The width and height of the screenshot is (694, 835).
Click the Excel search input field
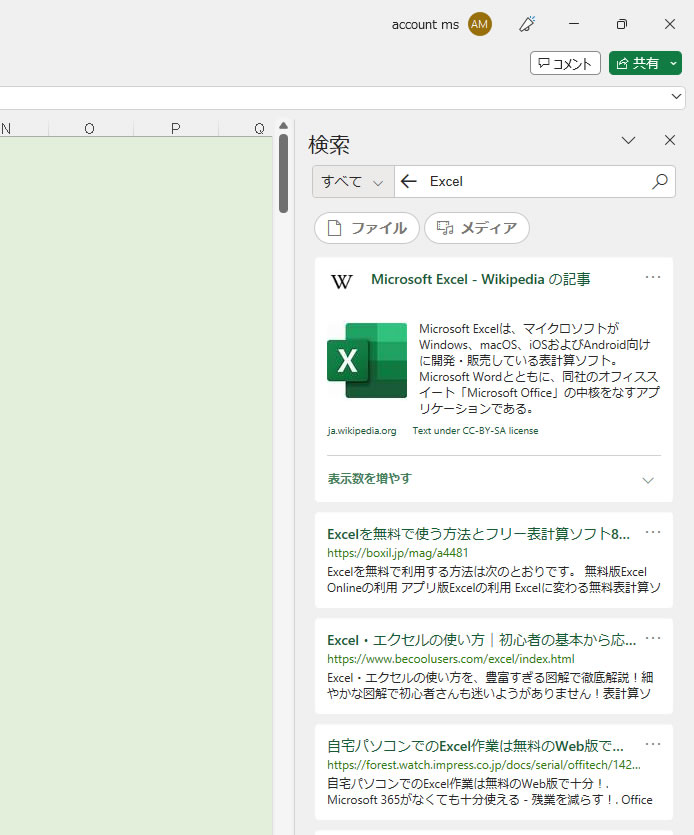(x=537, y=182)
